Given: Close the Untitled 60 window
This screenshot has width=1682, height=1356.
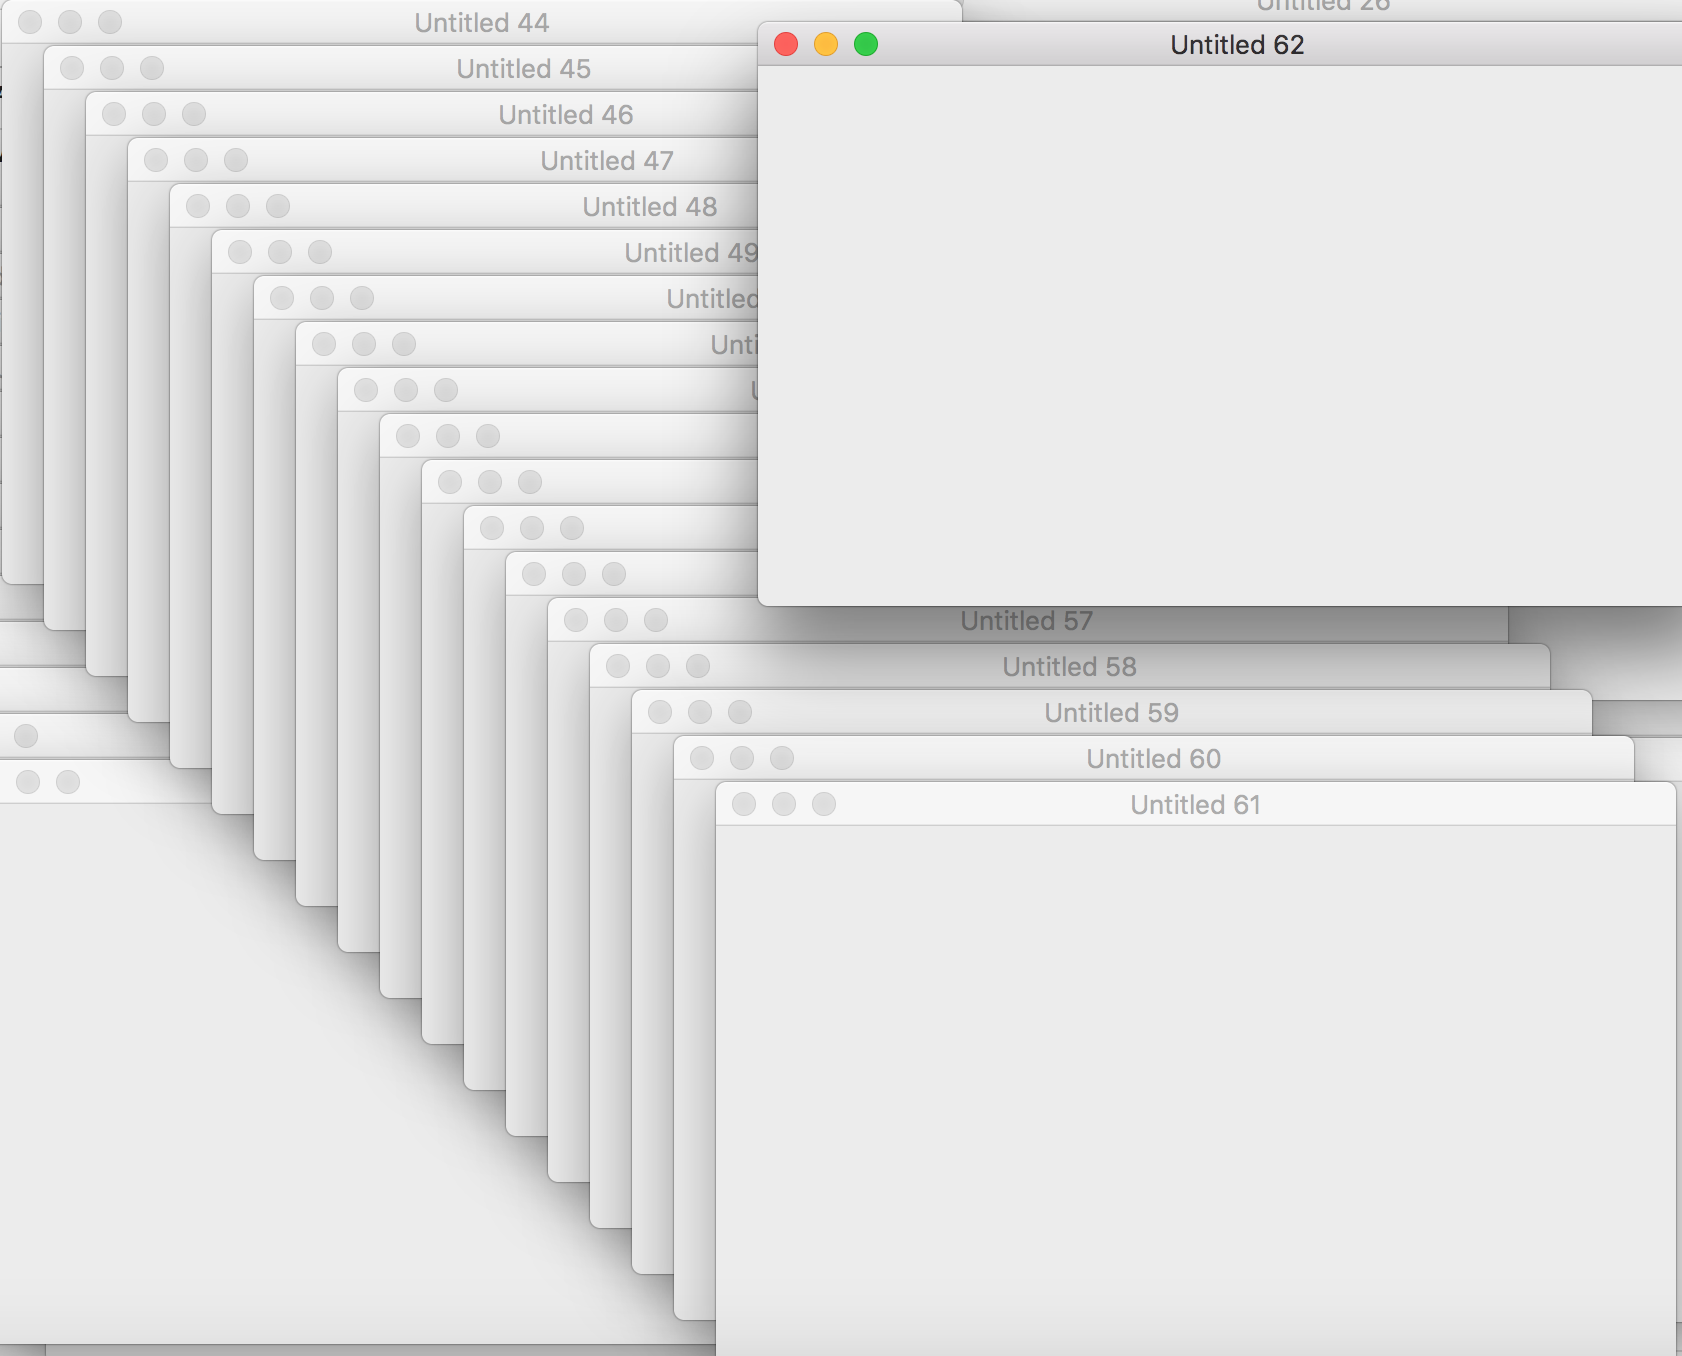Looking at the screenshot, I should tap(702, 758).
